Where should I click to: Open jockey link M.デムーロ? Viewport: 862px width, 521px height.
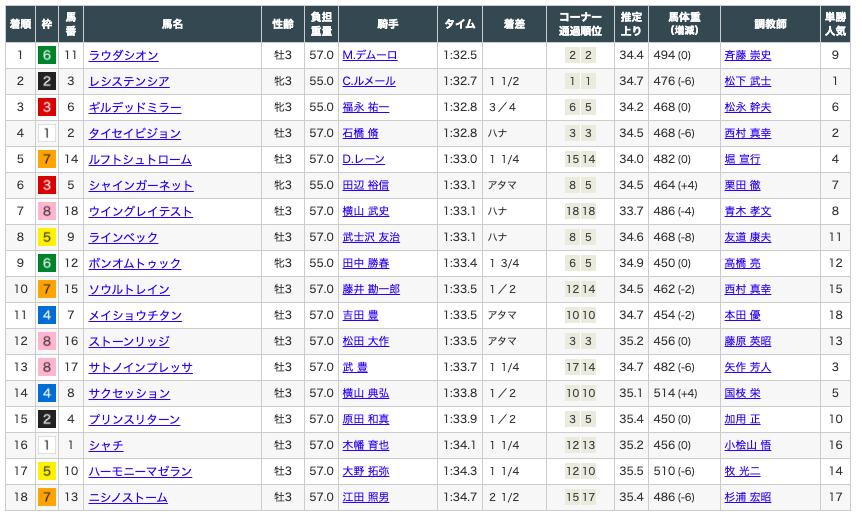tap(370, 56)
